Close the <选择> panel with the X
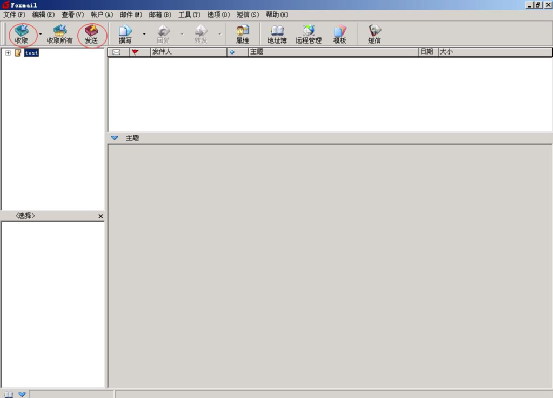The image size is (553, 398). click(x=101, y=216)
